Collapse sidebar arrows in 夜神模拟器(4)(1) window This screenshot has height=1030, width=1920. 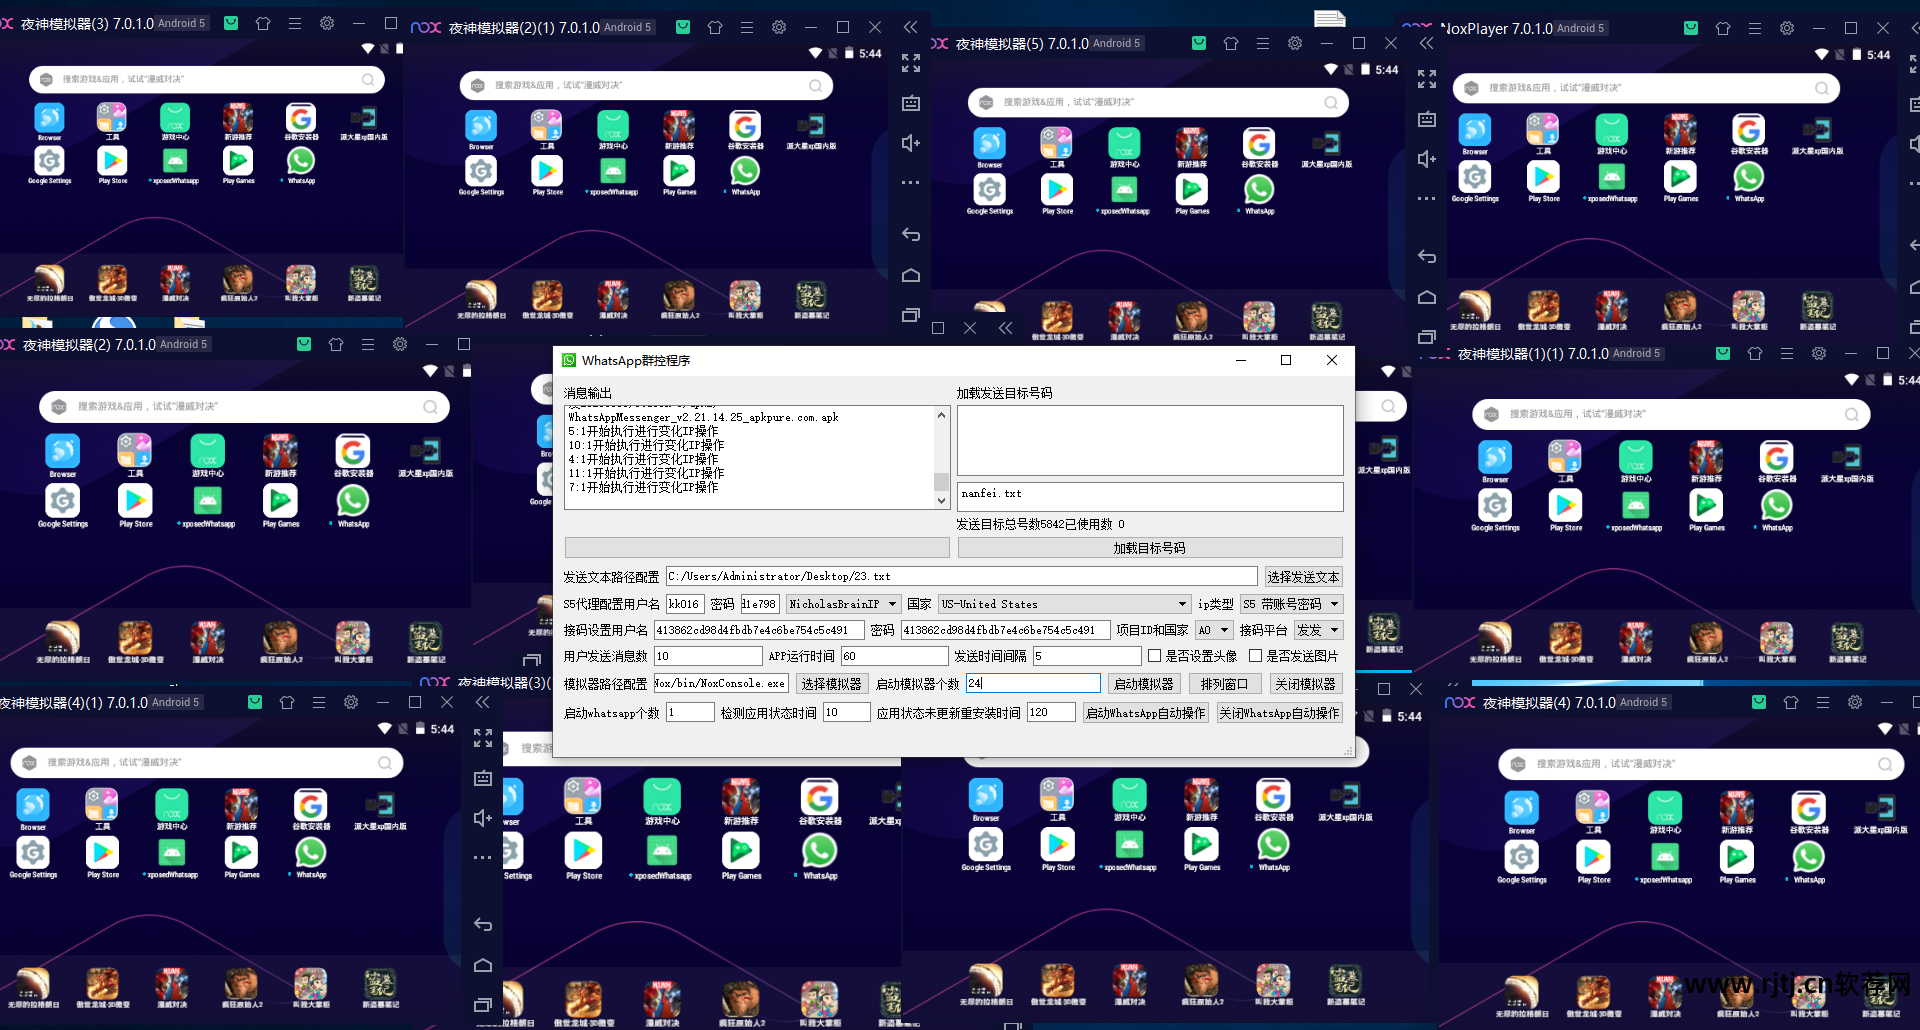pos(482,702)
